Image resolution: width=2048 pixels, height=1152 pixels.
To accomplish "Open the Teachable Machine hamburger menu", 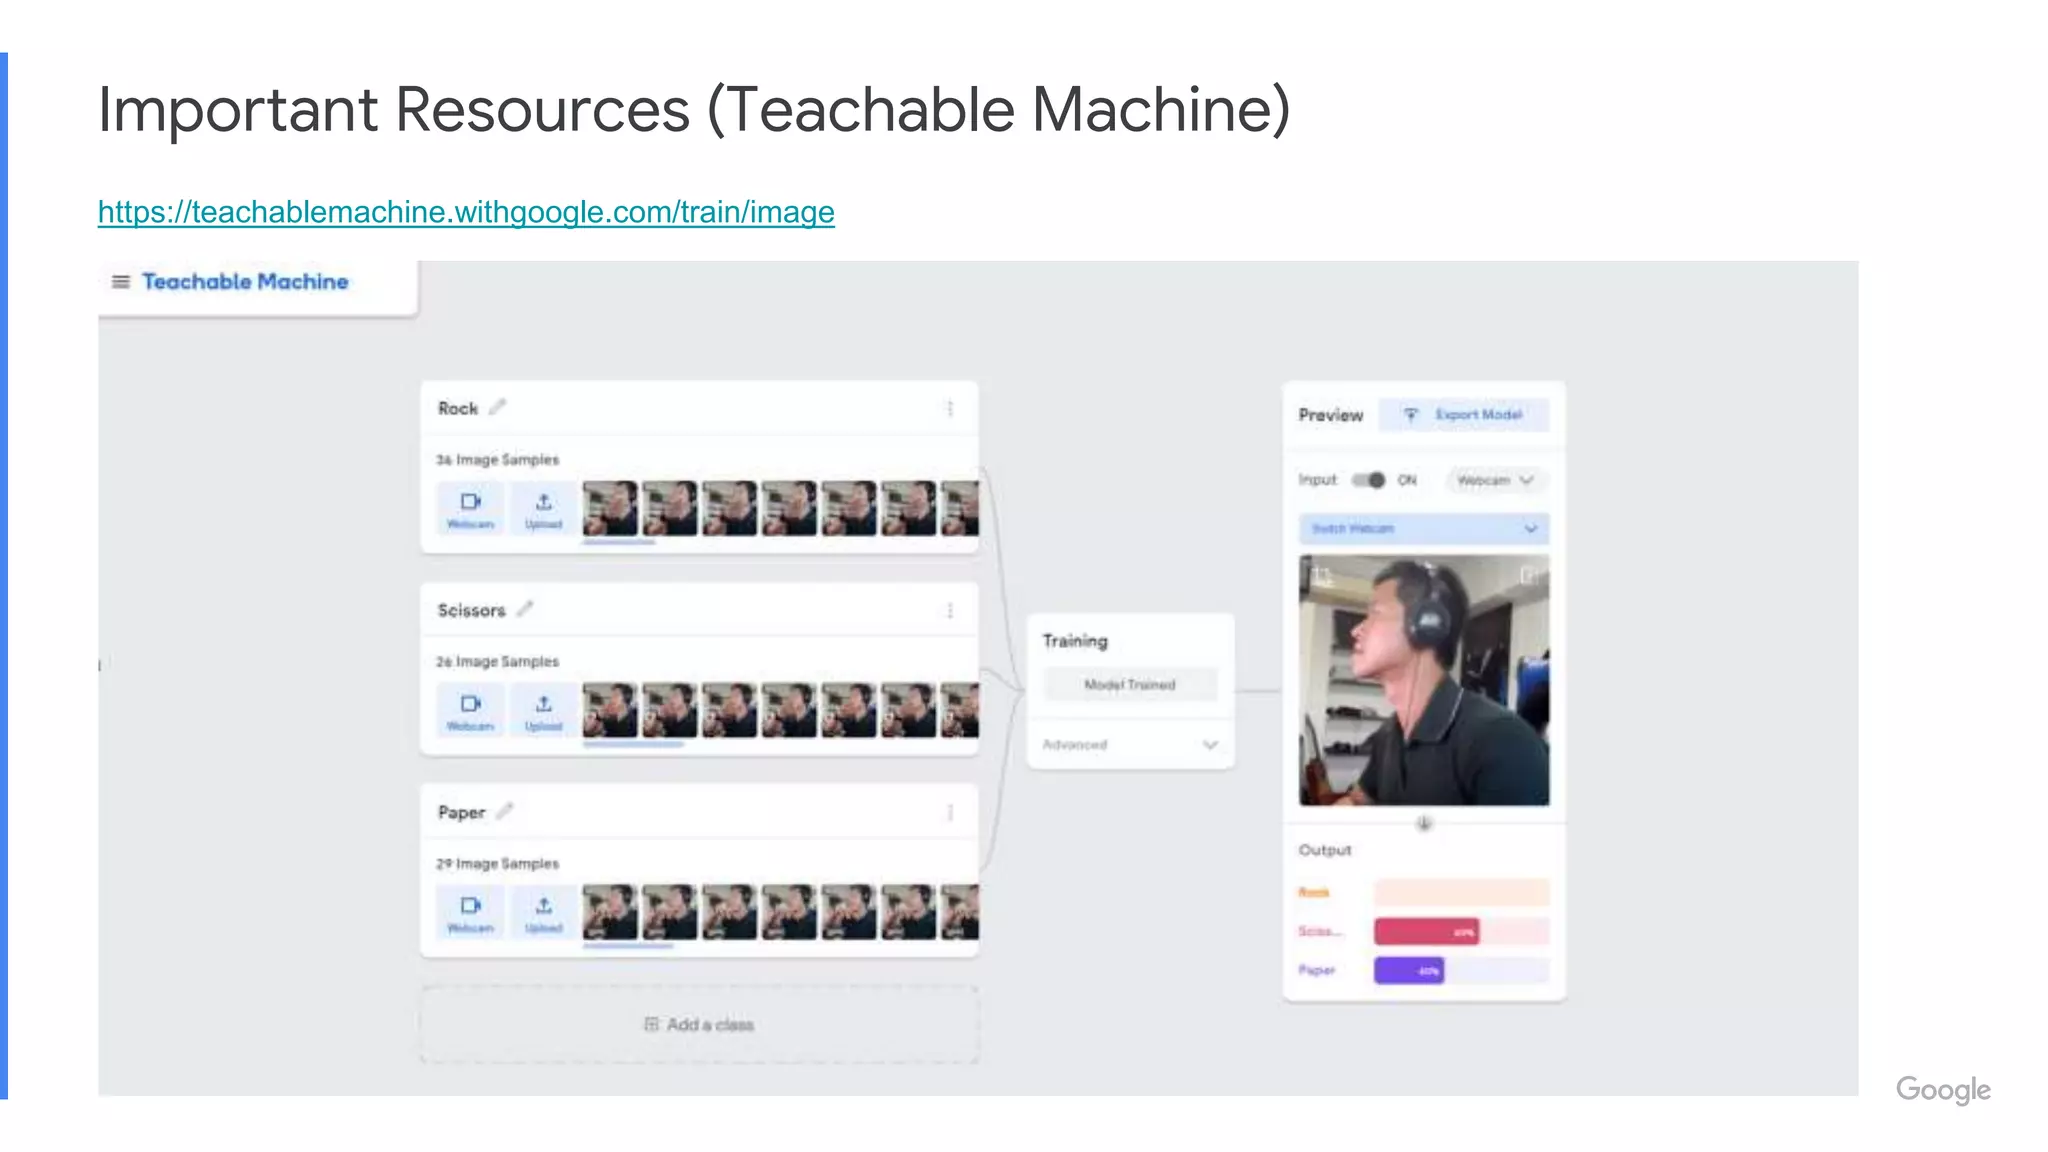I will click(121, 282).
